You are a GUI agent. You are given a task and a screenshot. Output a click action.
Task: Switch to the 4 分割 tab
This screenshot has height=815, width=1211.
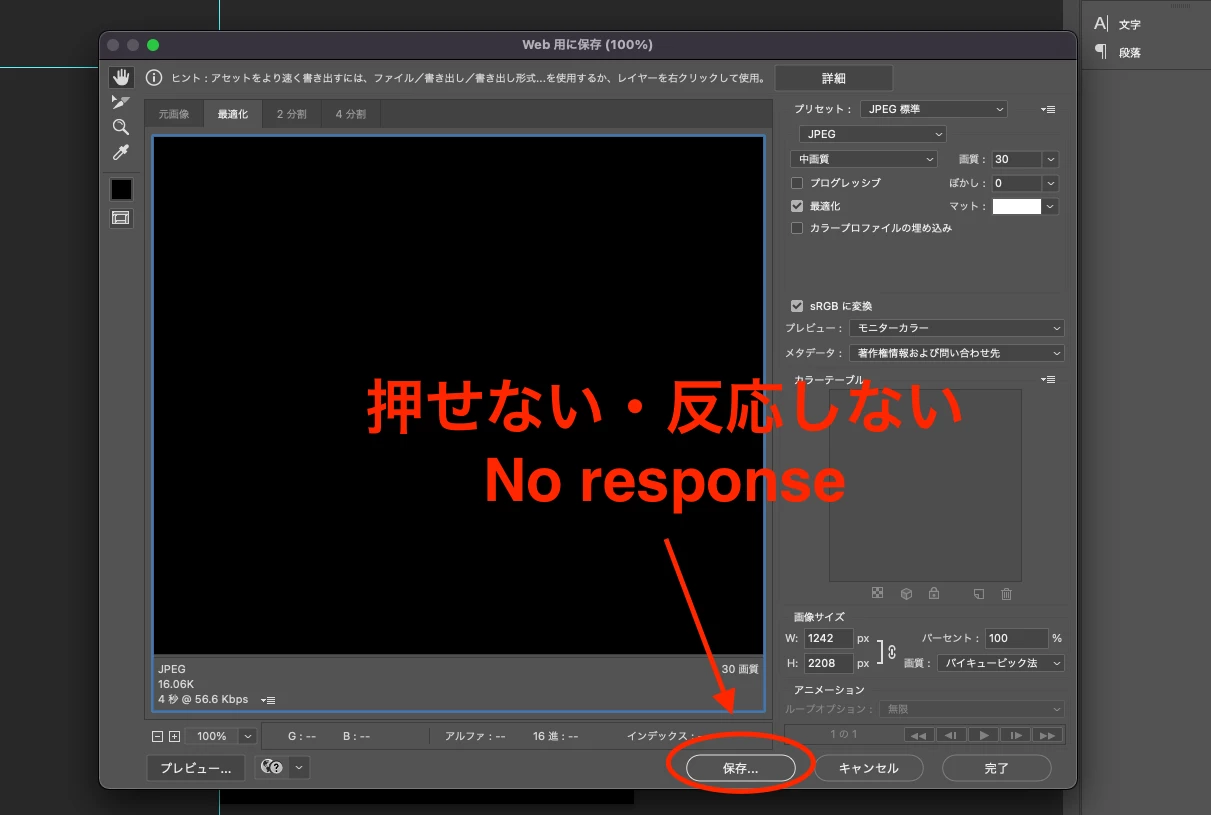point(351,114)
